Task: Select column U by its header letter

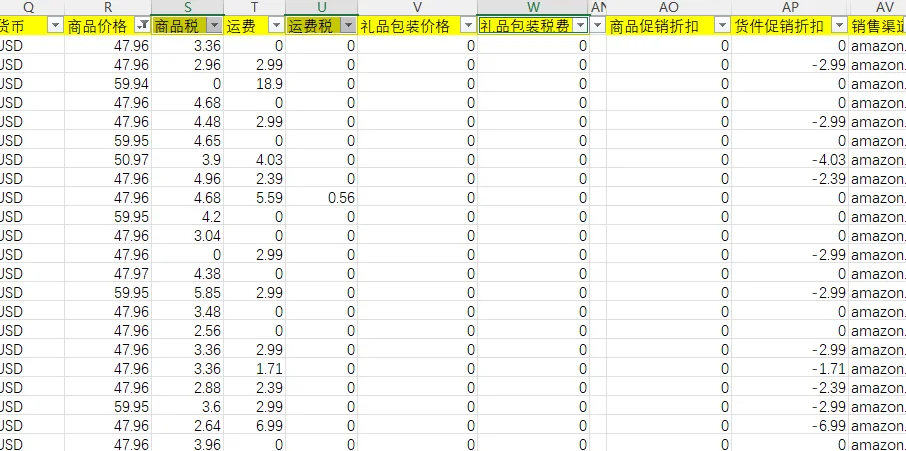Action: [321, 7]
